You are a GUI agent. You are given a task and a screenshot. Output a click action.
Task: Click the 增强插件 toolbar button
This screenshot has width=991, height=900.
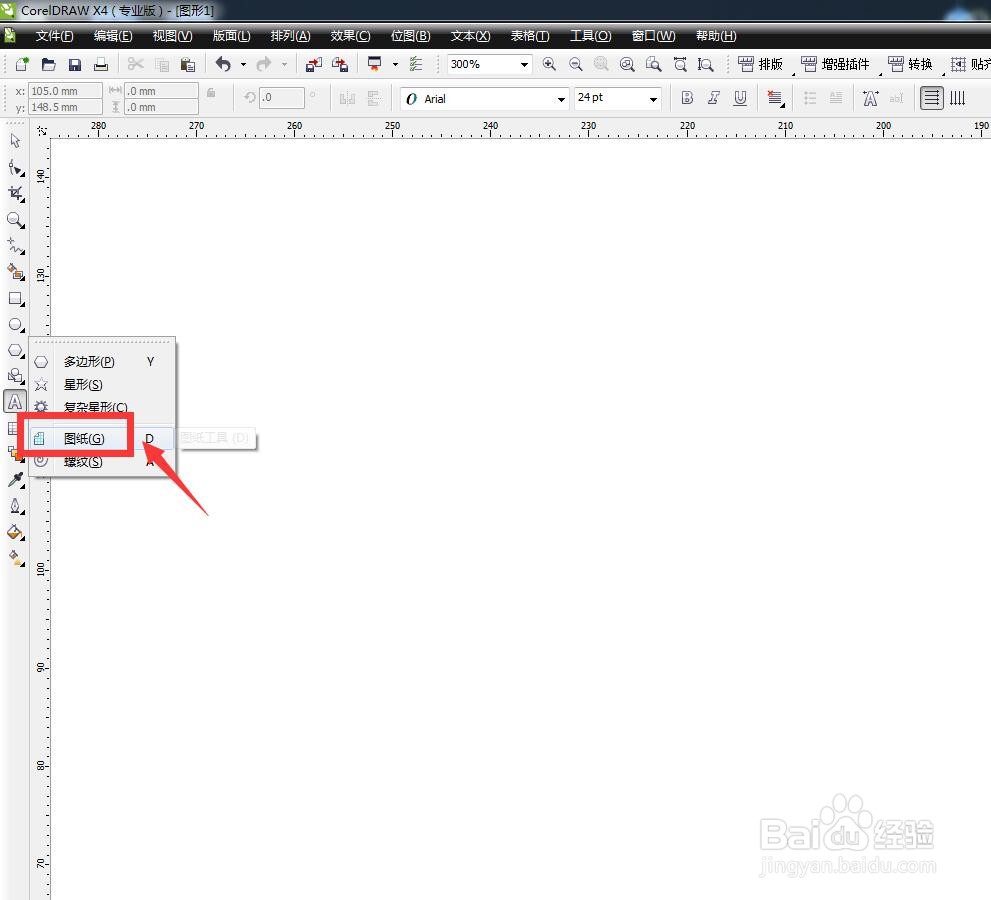click(836, 64)
